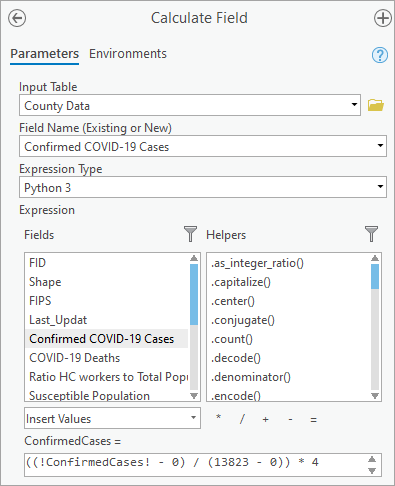Insert the equals operator
Image resolution: width=395 pixels, height=486 pixels.
point(313,420)
